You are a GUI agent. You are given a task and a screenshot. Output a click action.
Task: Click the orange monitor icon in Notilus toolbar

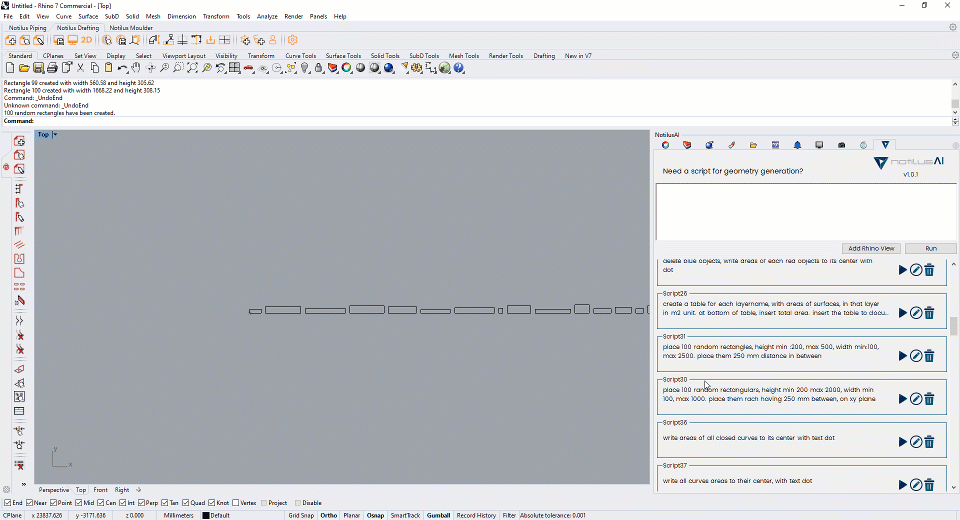click(72, 40)
